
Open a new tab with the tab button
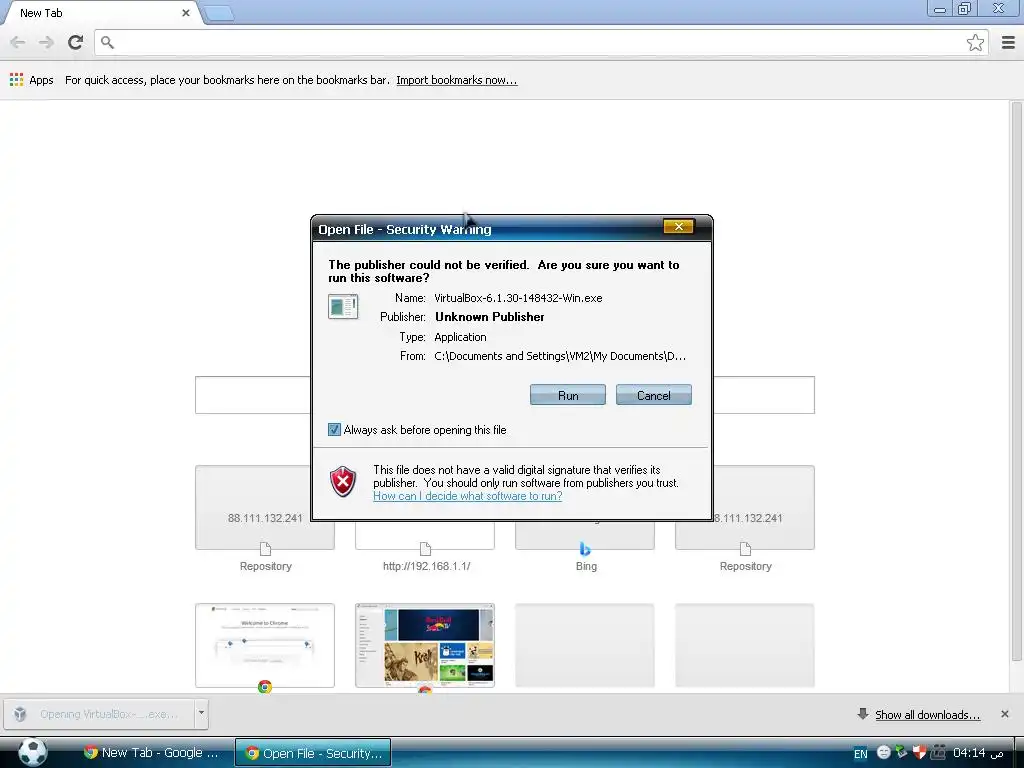click(x=219, y=14)
